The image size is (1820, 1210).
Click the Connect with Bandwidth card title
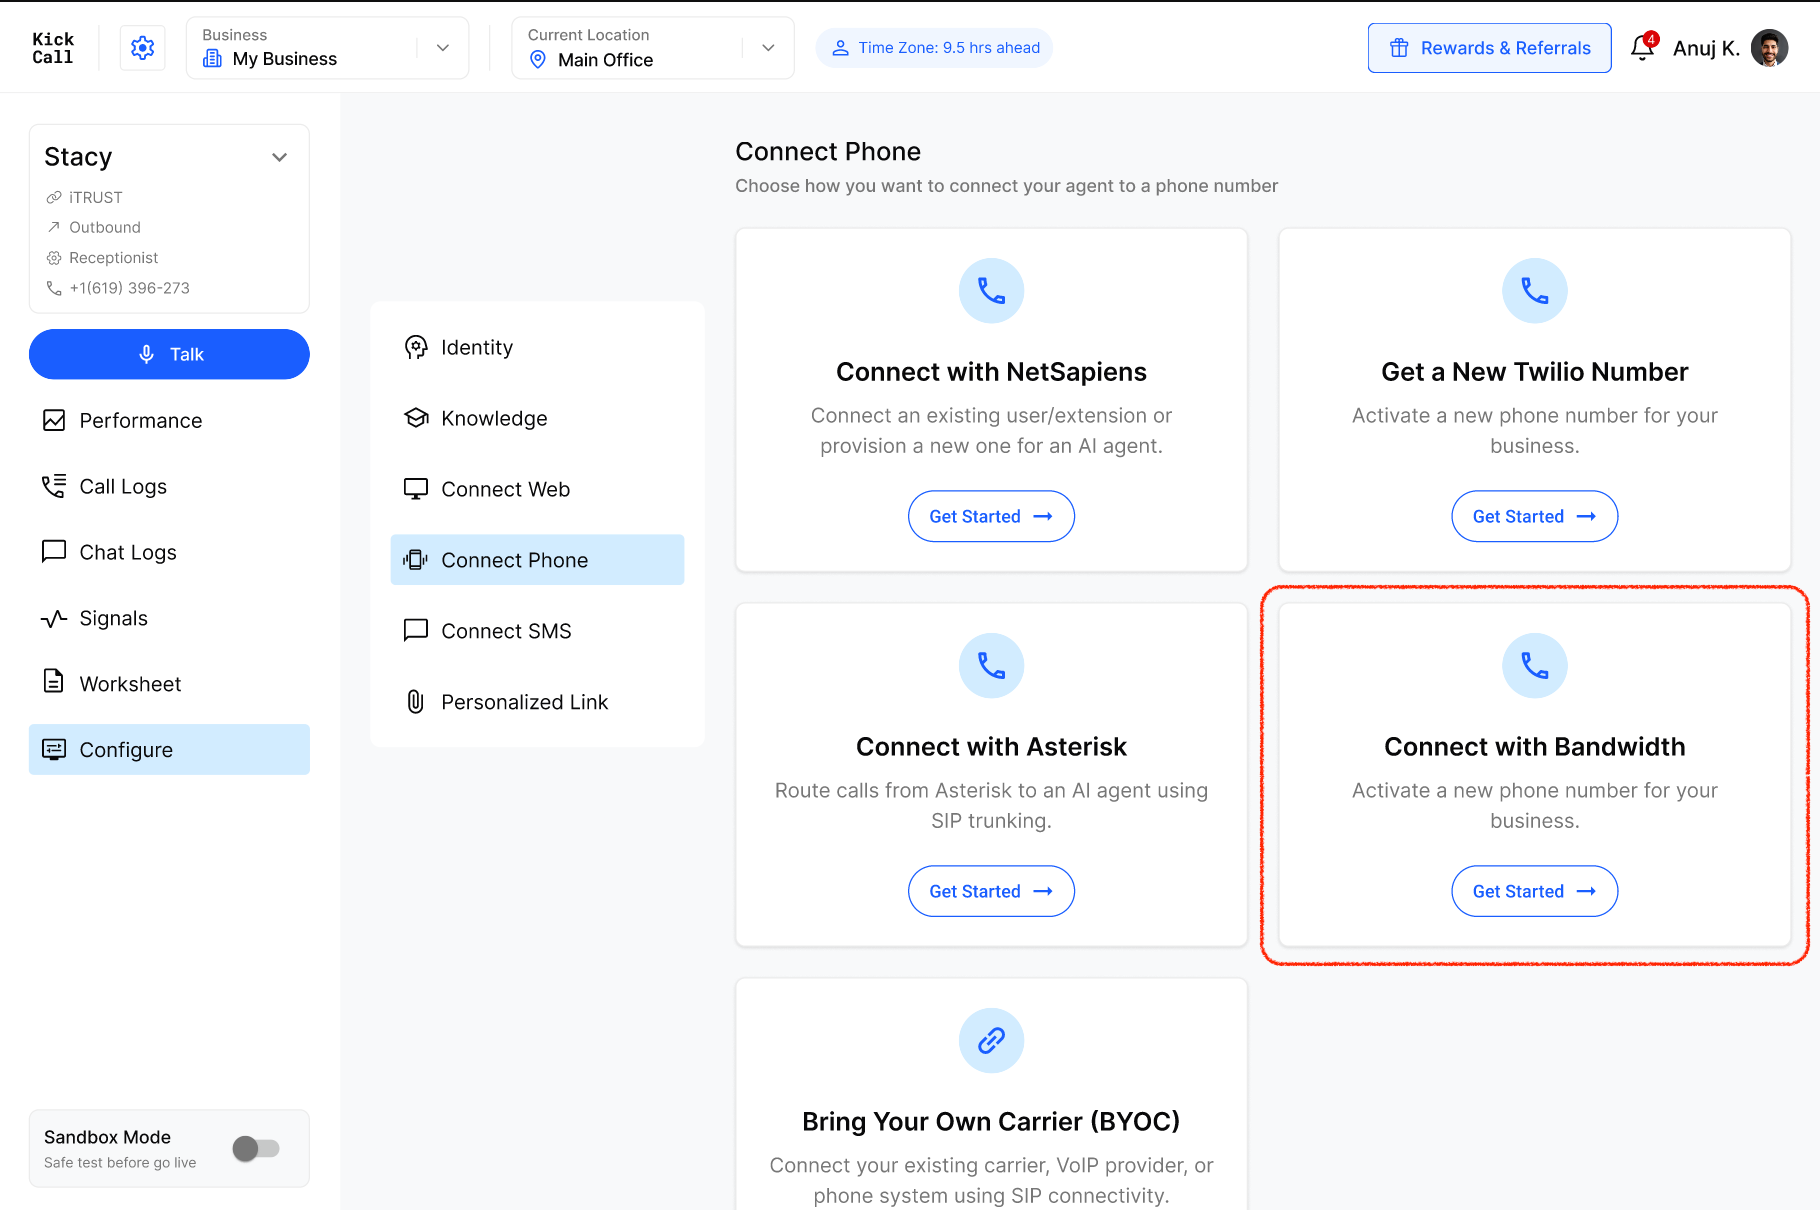tap(1534, 747)
